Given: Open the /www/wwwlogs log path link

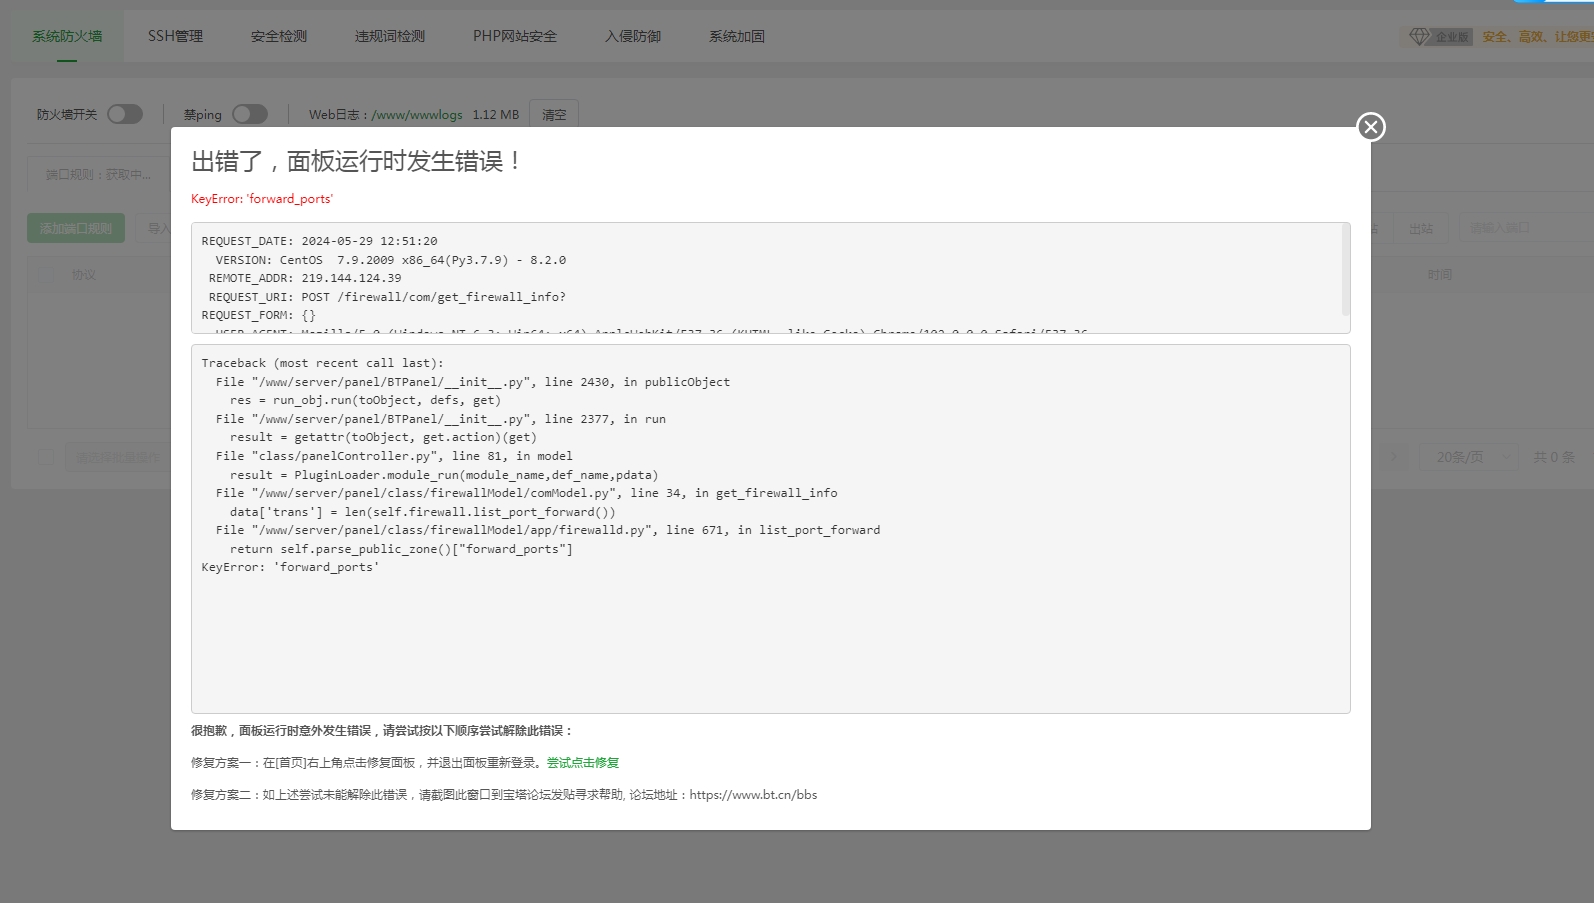Looking at the screenshot, I should [417, 115].
